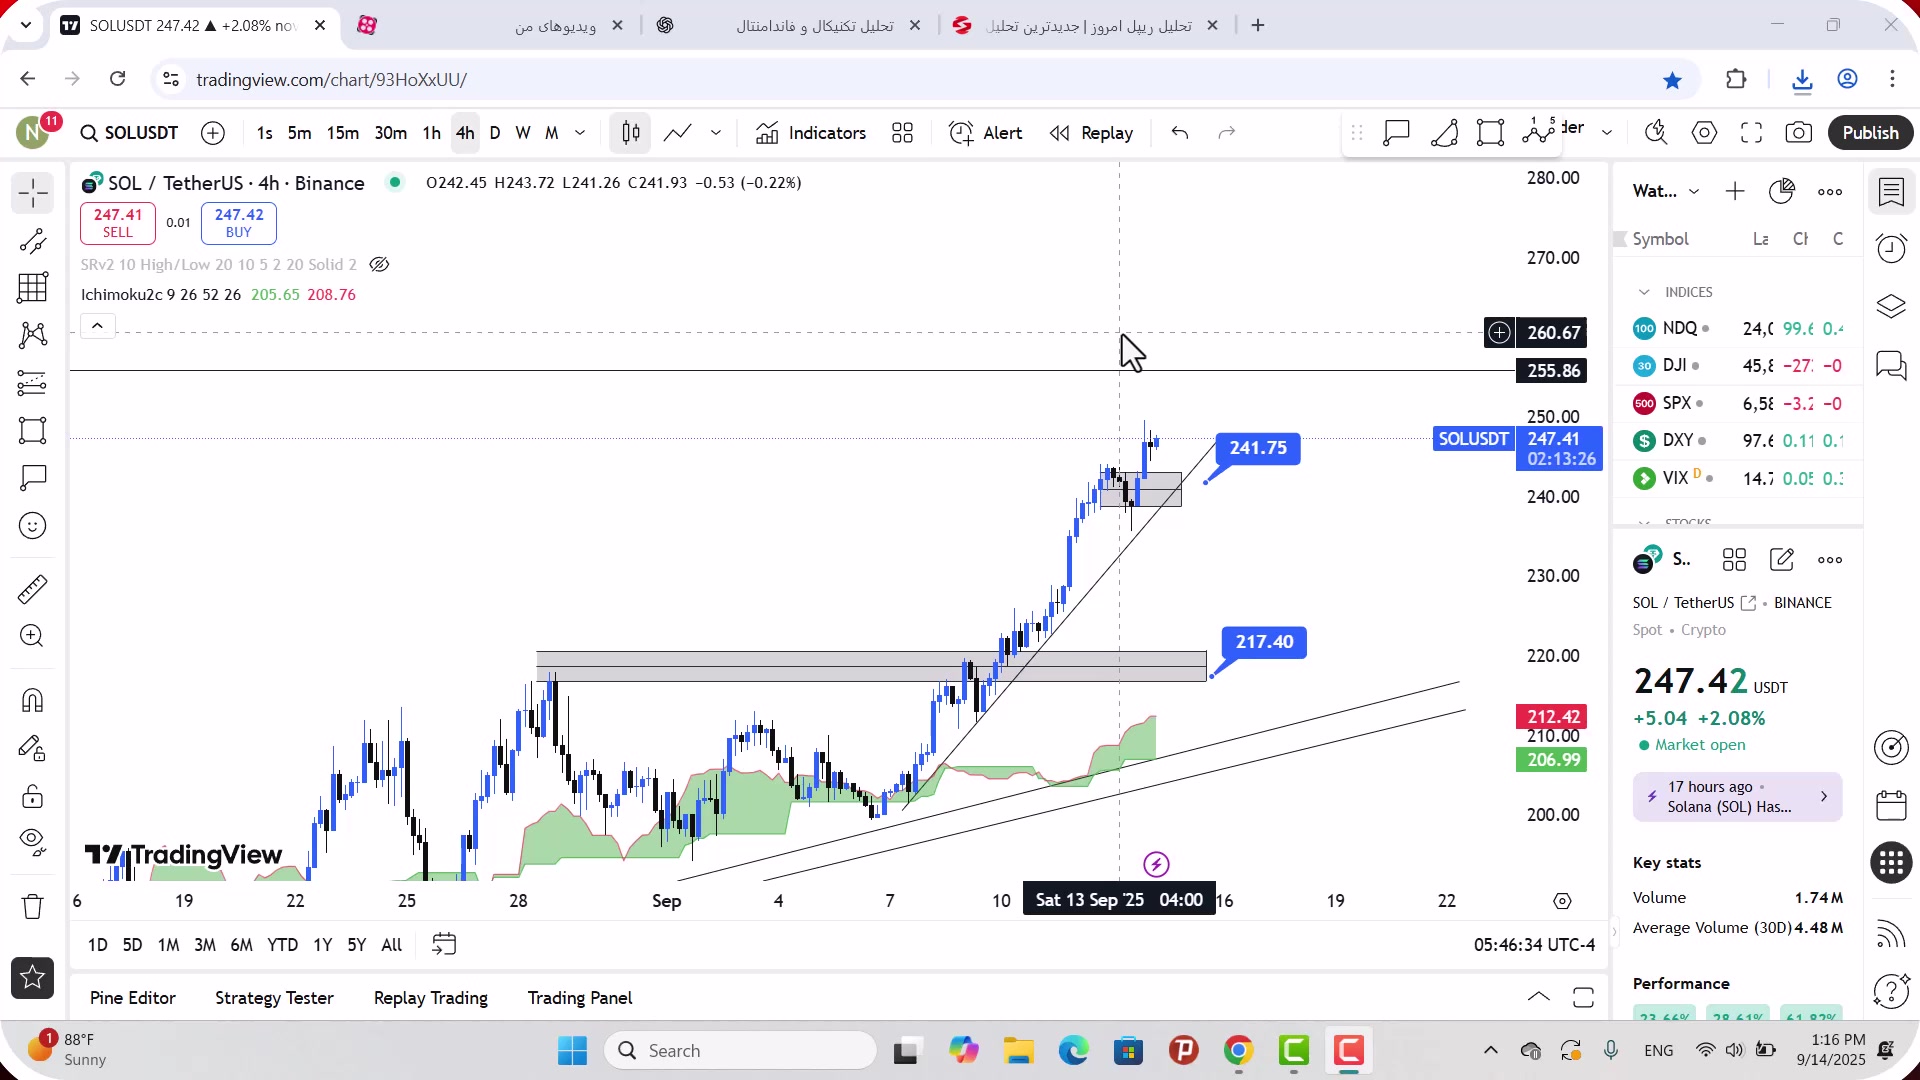Select the 1D date range

click(97, 945)
